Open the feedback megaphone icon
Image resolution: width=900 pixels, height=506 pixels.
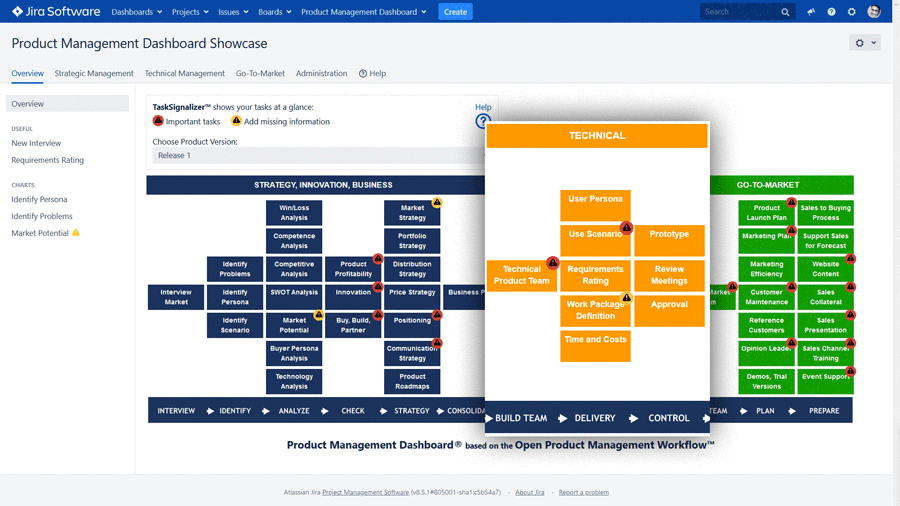tap(811, 11)
